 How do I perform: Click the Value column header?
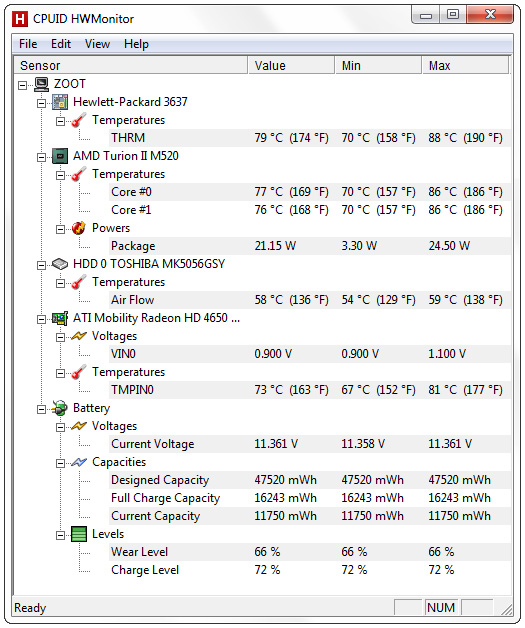291,65
